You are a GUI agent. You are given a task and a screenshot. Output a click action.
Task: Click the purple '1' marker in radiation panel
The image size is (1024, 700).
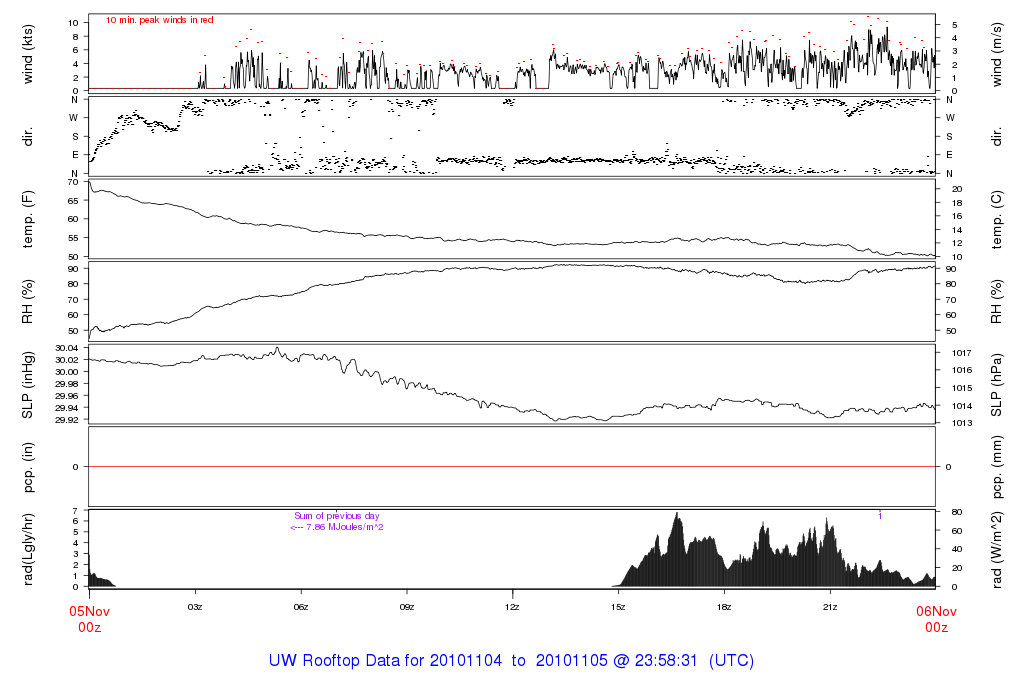[x=880, y=516]
